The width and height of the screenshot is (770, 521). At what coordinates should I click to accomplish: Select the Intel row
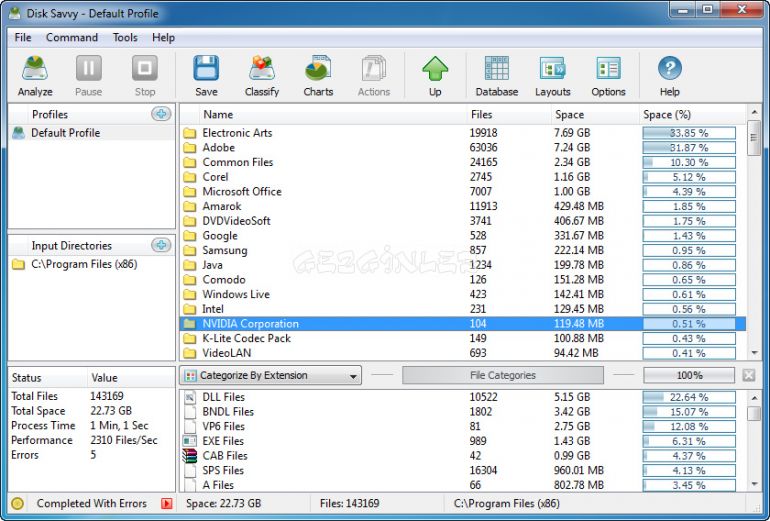[x=463, y=309]
